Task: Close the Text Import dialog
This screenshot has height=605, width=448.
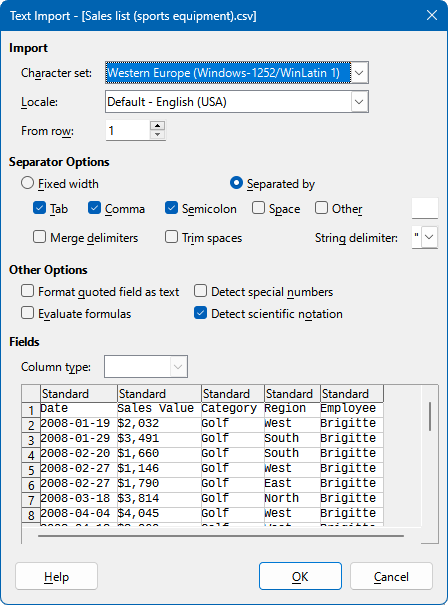Action: 432,15
